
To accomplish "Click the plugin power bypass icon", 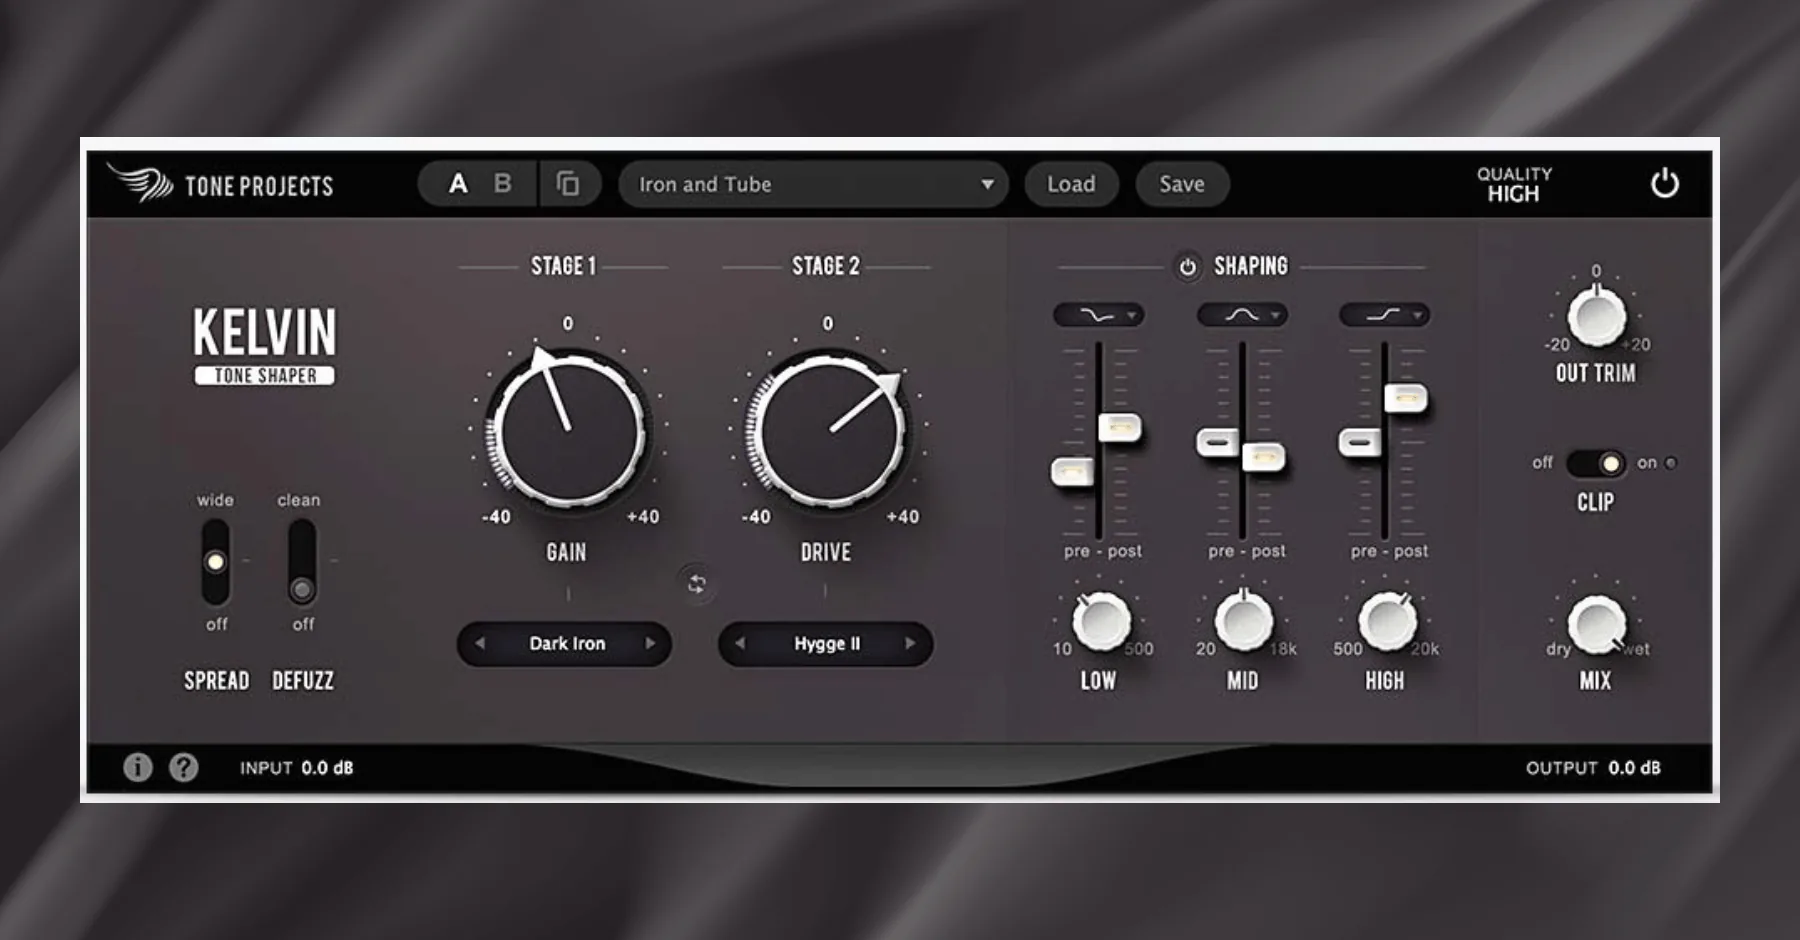I will tap(1664, 184).
